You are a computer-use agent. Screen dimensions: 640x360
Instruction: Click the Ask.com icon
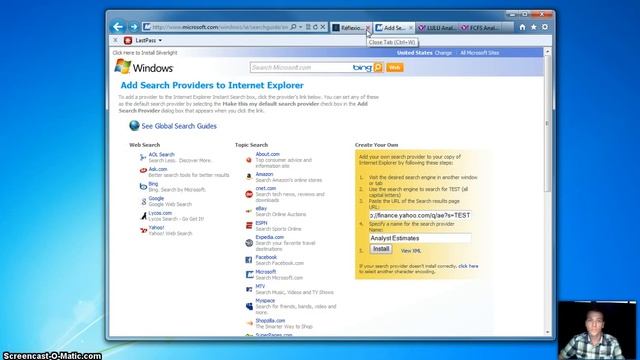pyautogui.click(x=143, y=171)
